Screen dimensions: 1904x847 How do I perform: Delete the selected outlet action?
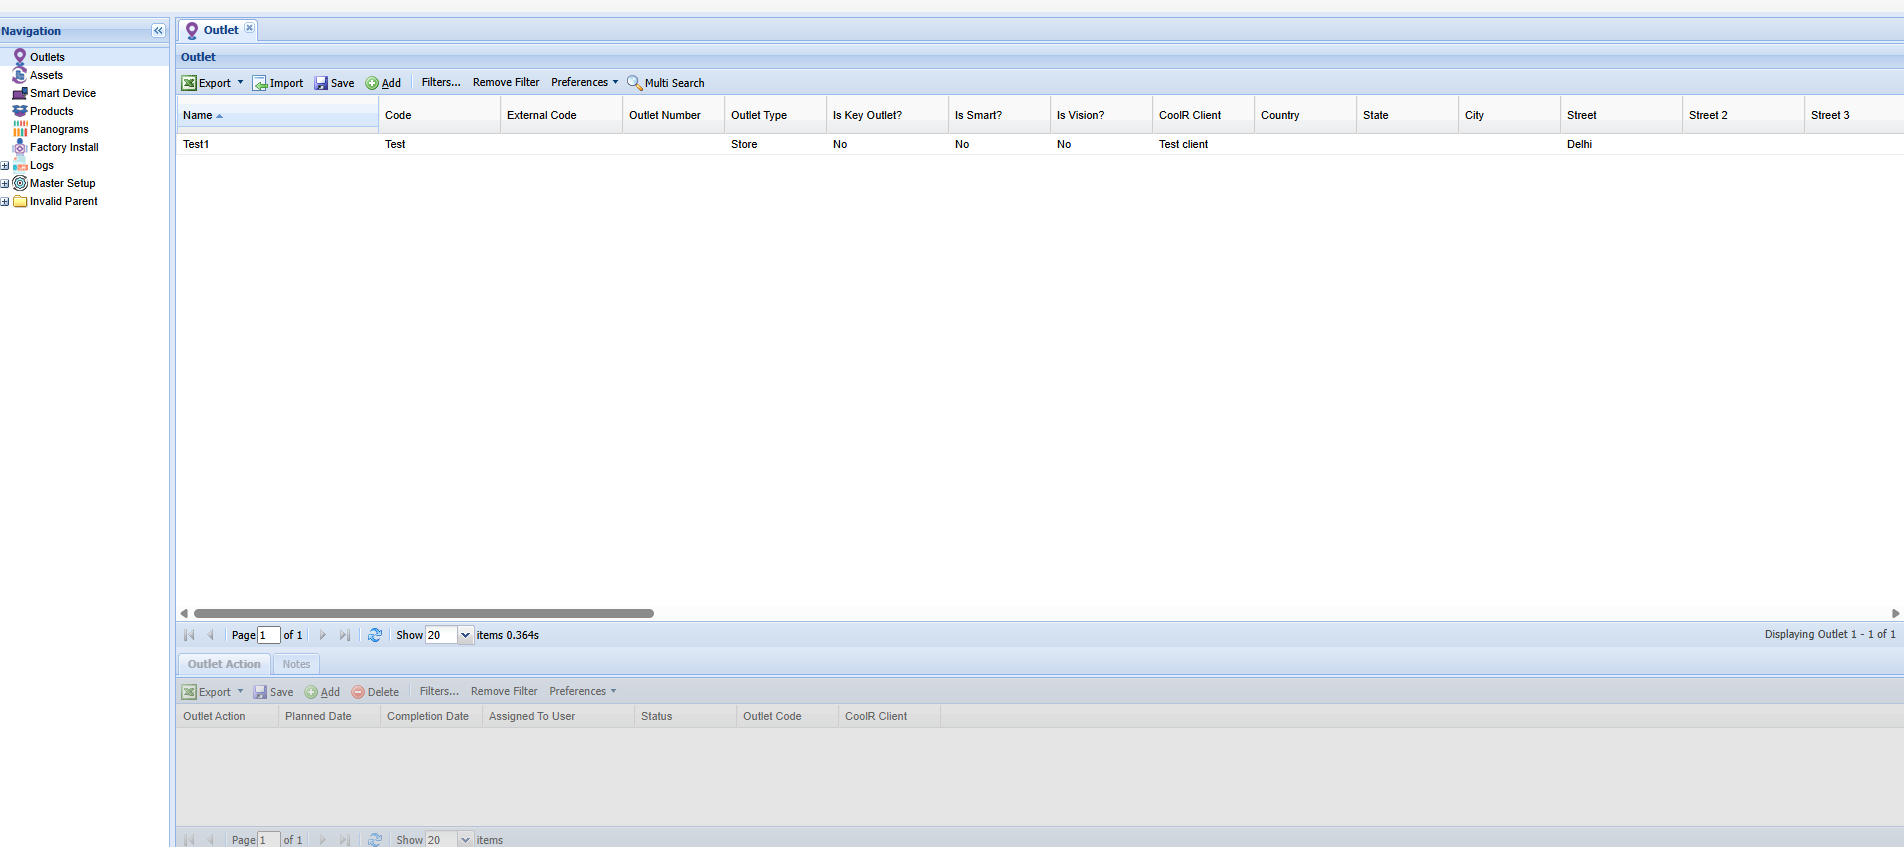(x=375, y=692)
